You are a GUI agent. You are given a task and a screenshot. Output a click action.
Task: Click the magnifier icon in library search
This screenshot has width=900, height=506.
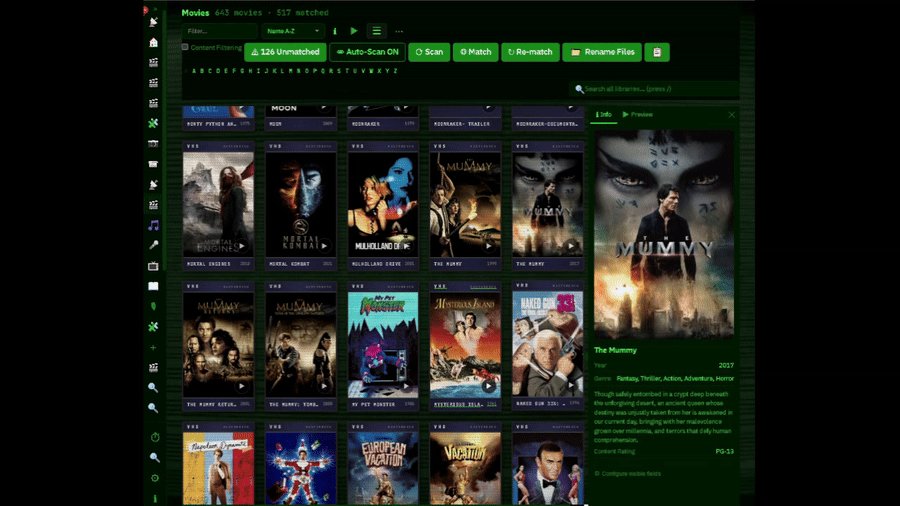point(579,89)
